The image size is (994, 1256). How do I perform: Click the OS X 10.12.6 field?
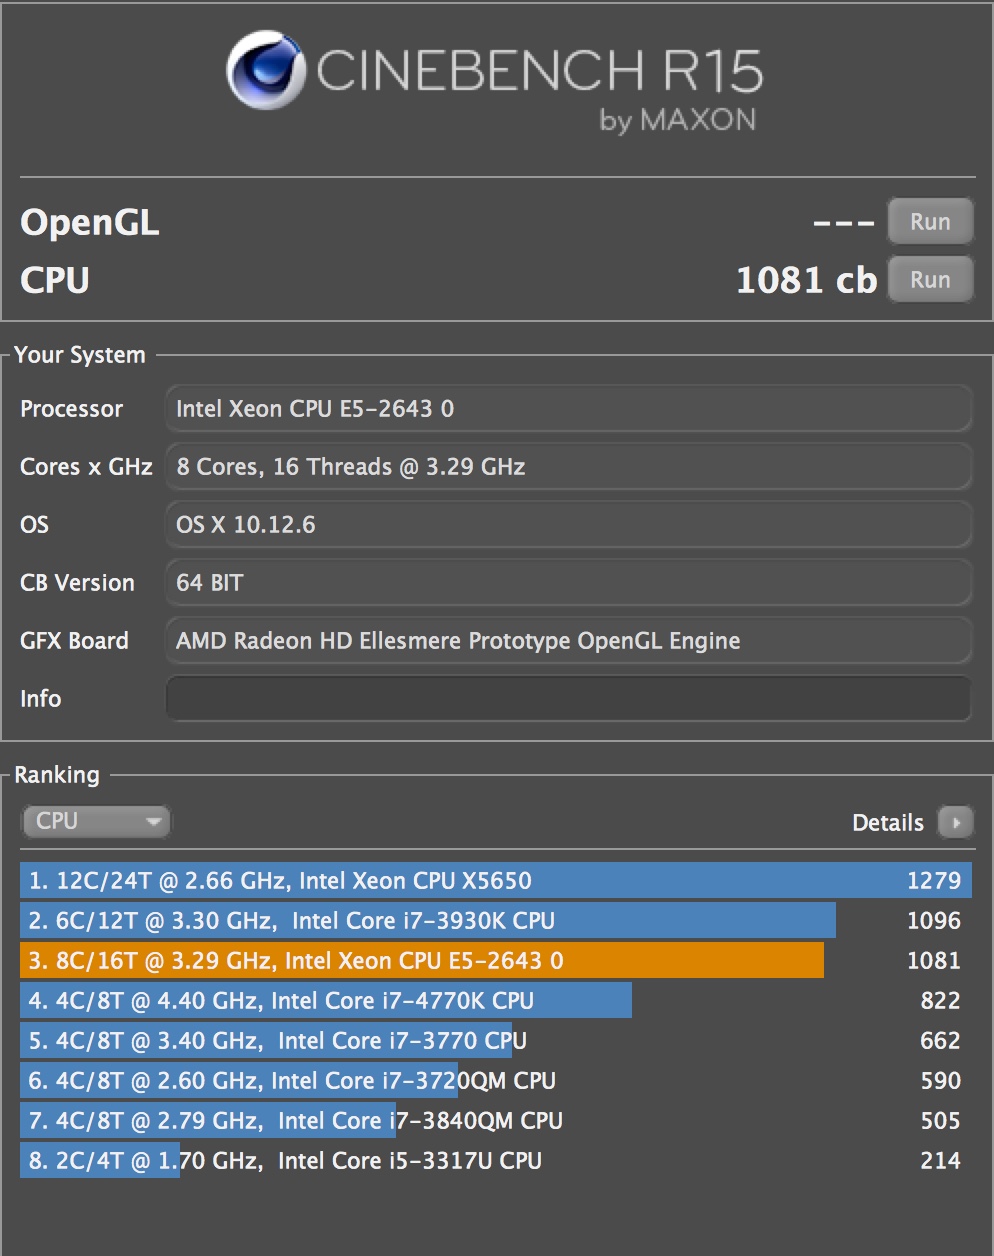567,525
